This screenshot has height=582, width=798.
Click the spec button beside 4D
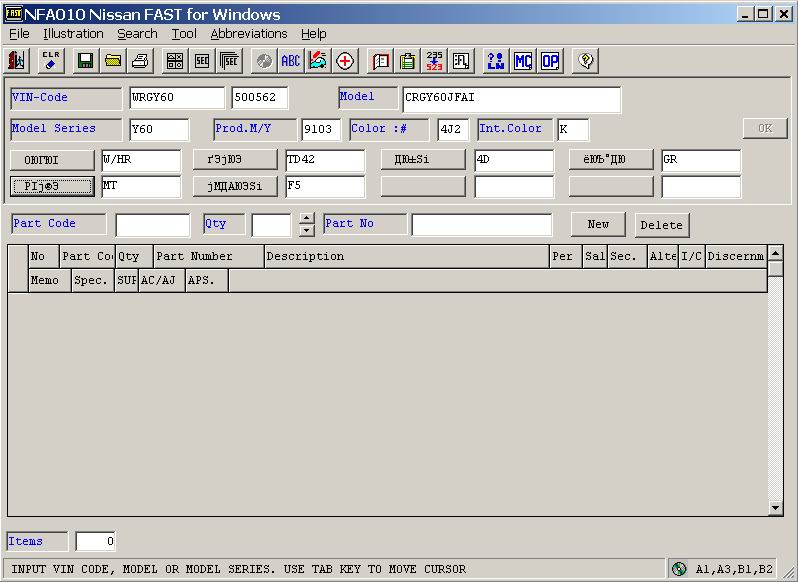pyautogui.click(x=423, y=160)
